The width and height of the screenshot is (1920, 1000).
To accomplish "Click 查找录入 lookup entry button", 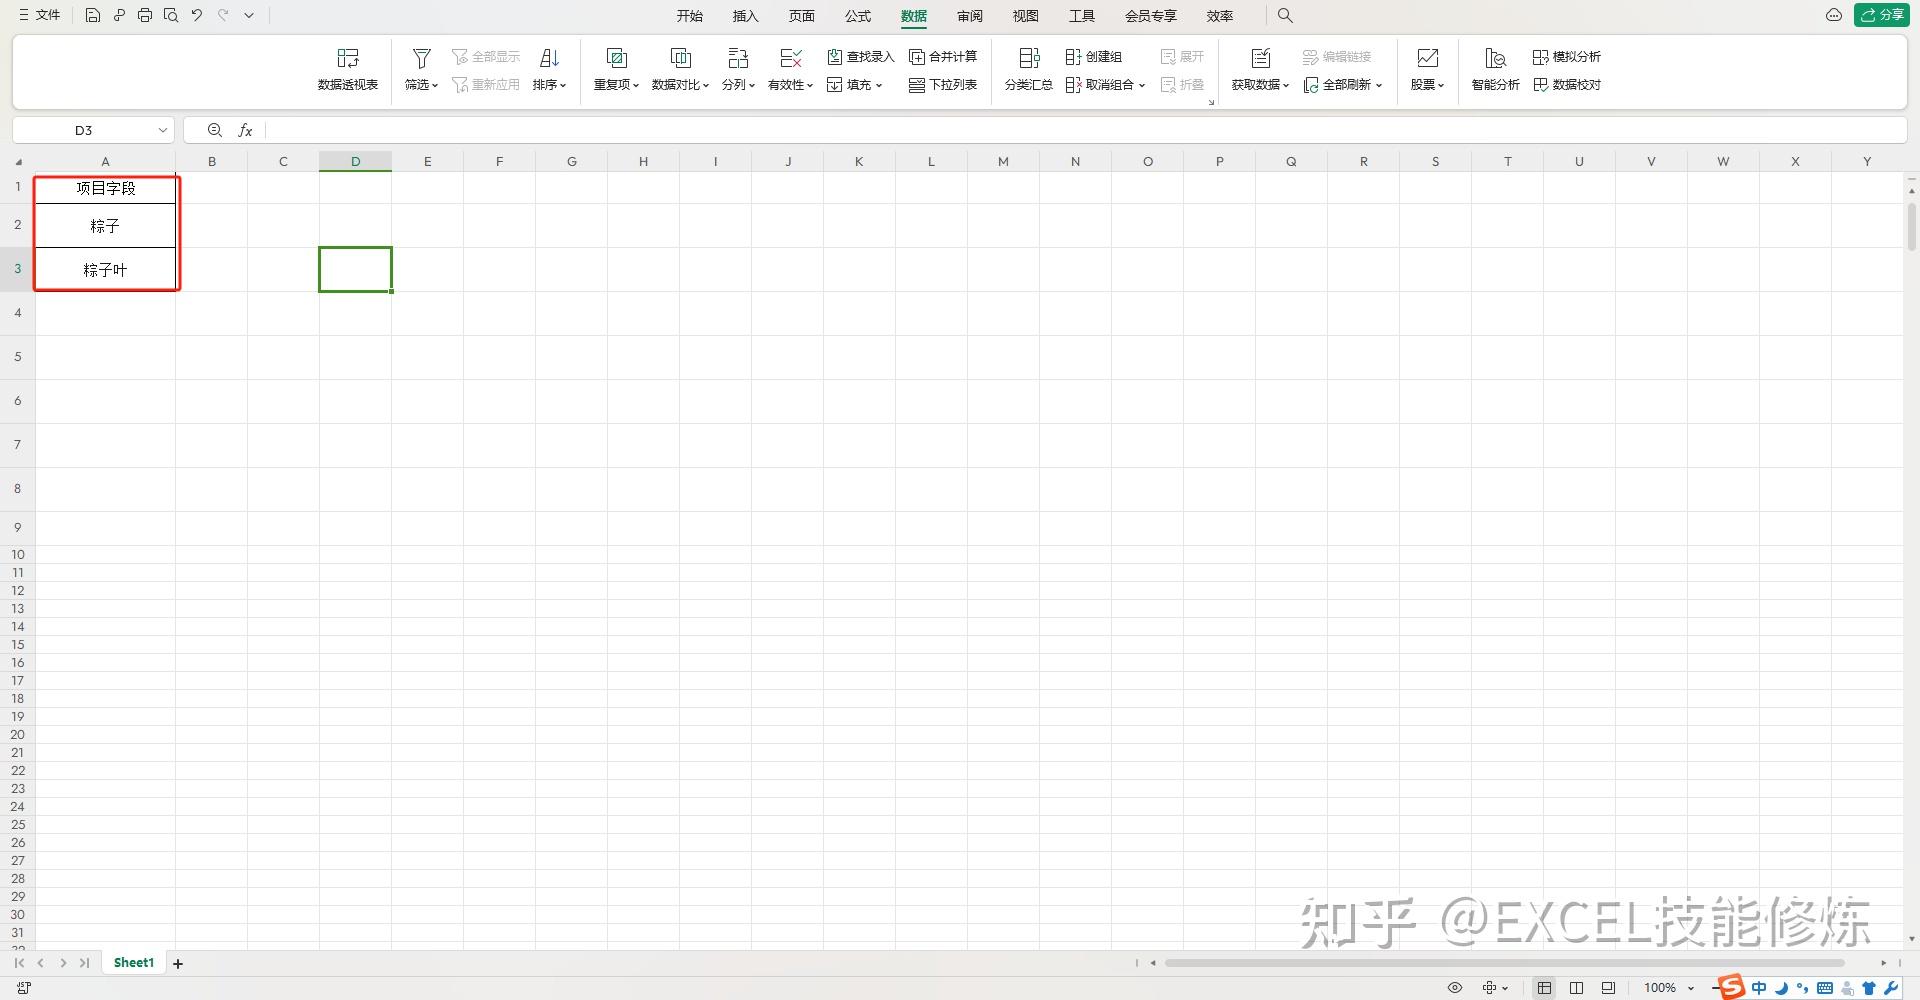I will (862, 57).
